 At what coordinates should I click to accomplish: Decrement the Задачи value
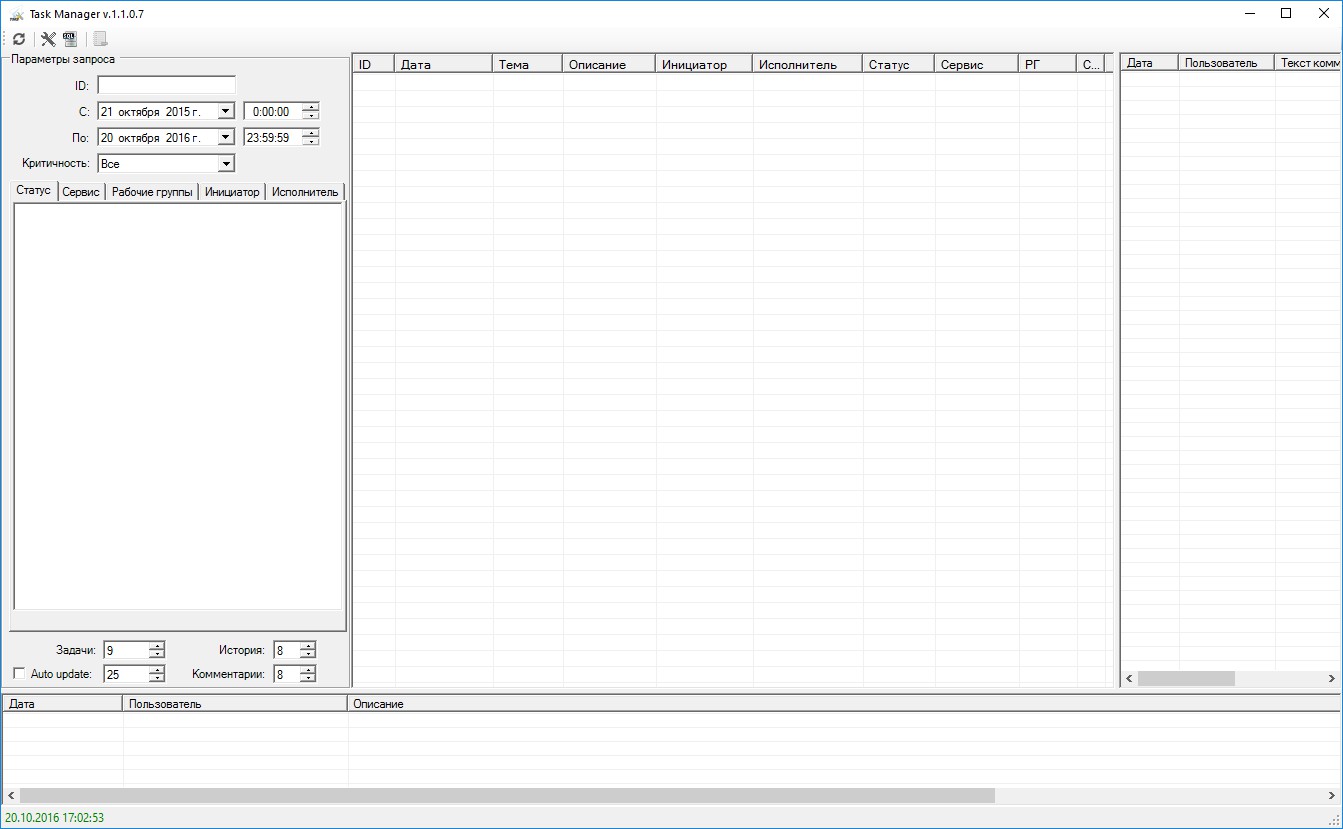[x=156, y=655]
